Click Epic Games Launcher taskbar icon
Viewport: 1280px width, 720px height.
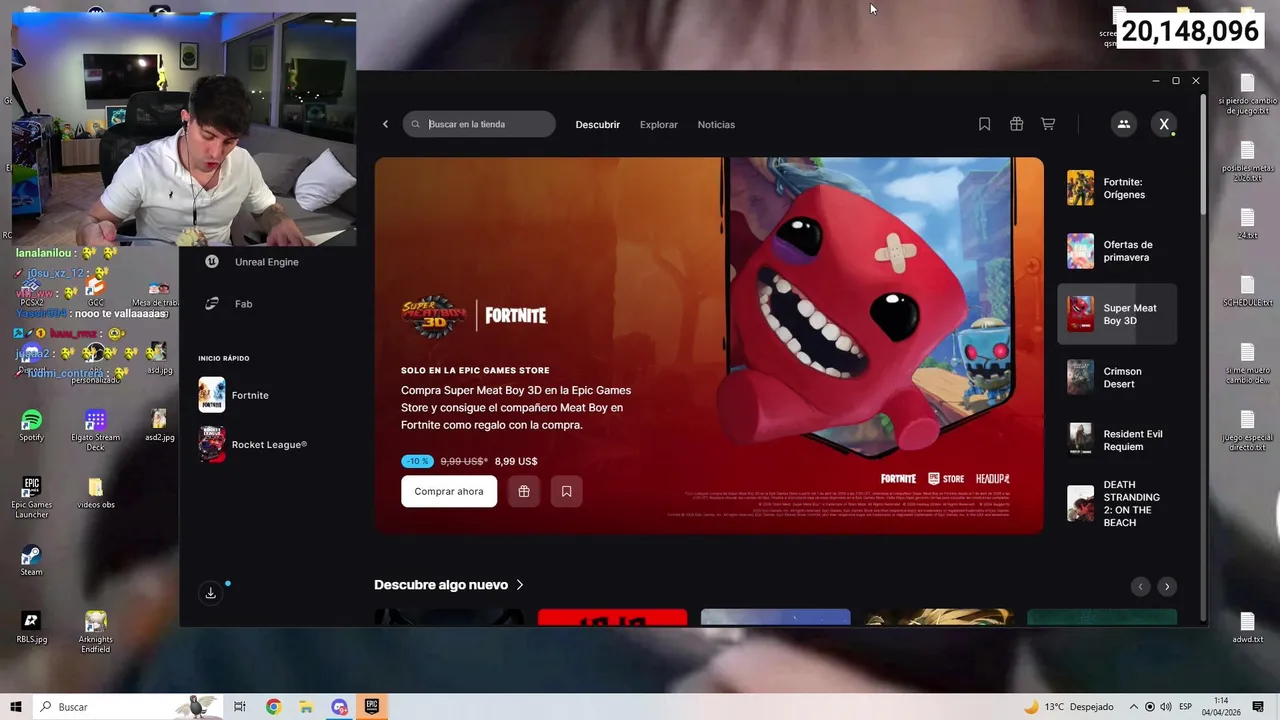tap(372, 707)
